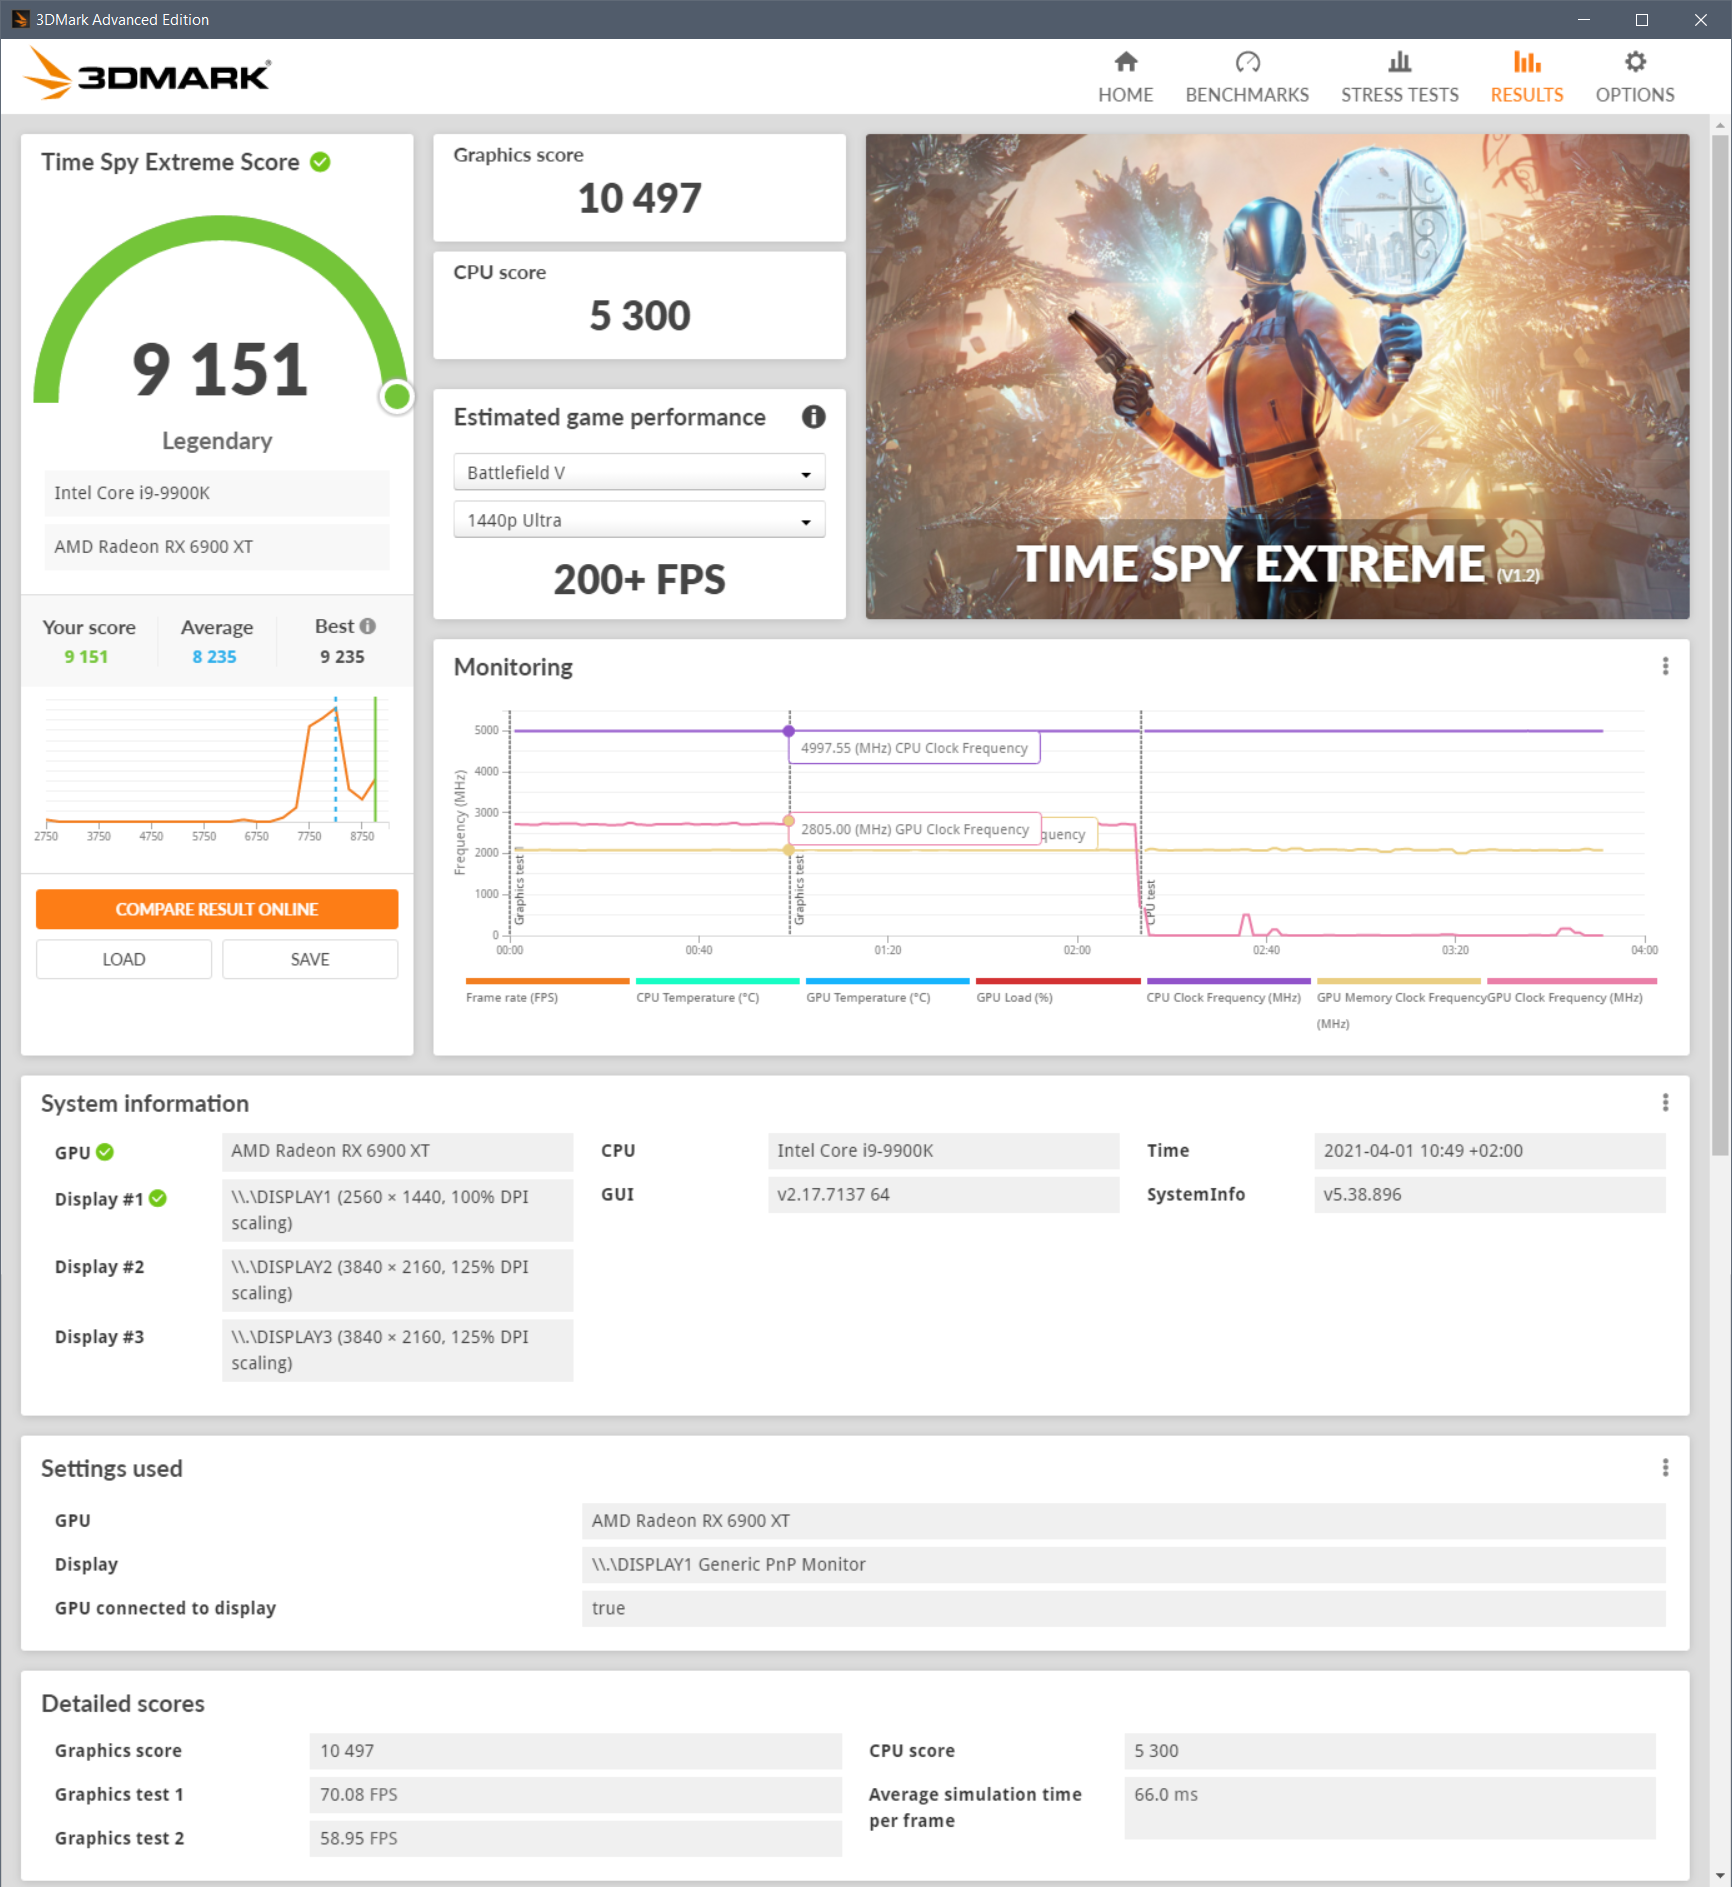Click the GUI version v2.17.7137 64
1732x1887 pixels.
tap(943, 1195)
